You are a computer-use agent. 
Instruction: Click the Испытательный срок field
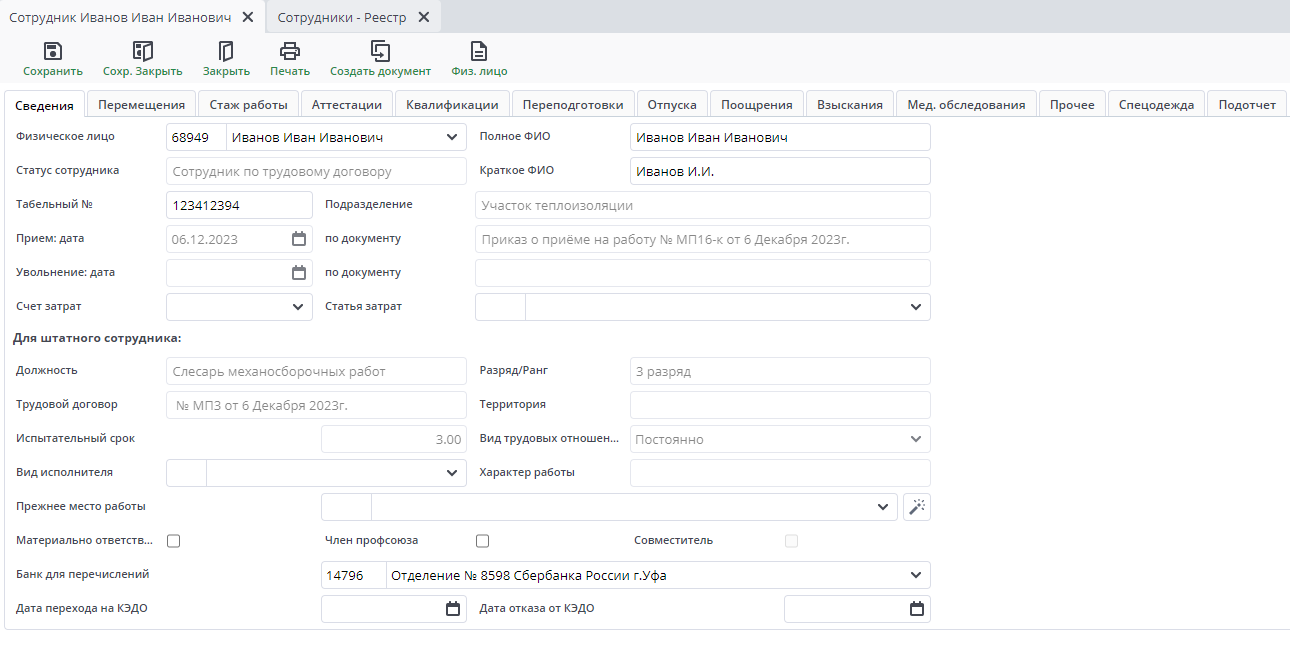coord(394,439)
